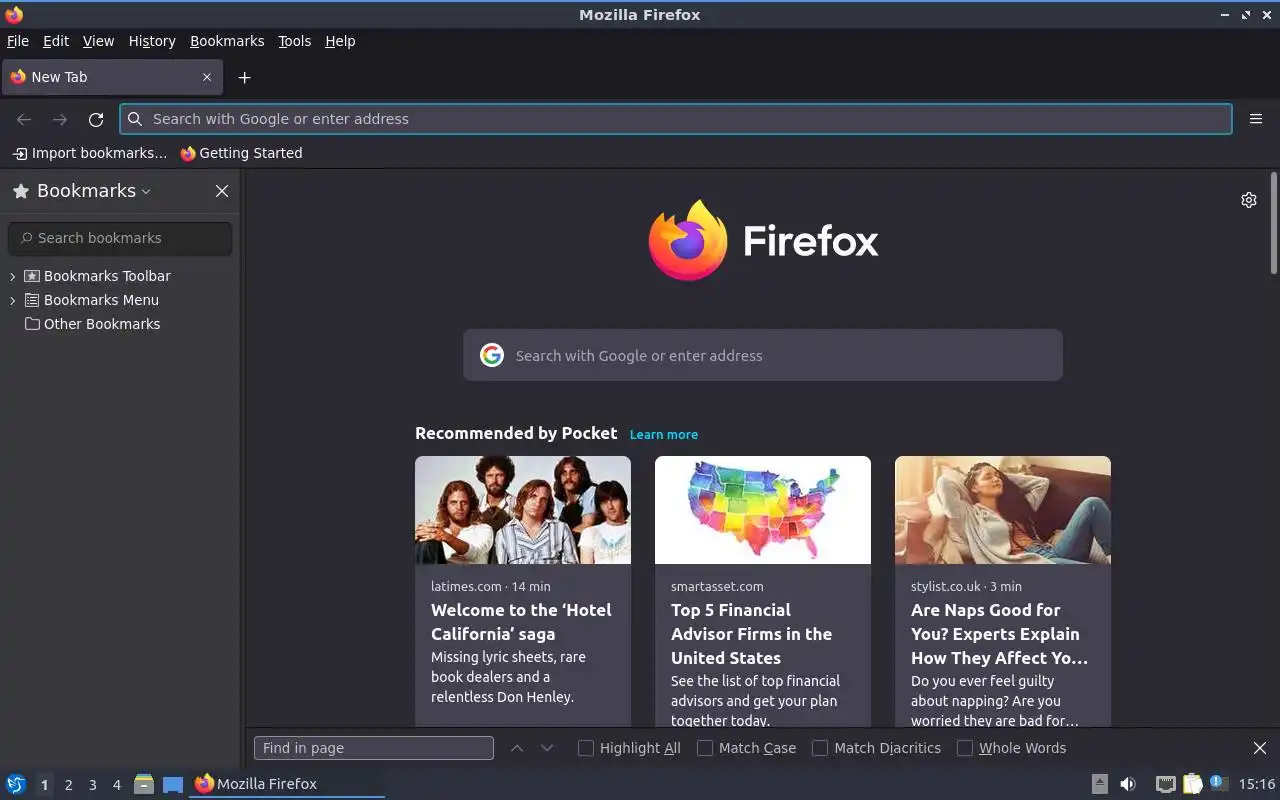This screenshot has height=800, width=1280.
Task: Click the volume speaker tray icon
Action: tap(1128, 784)
